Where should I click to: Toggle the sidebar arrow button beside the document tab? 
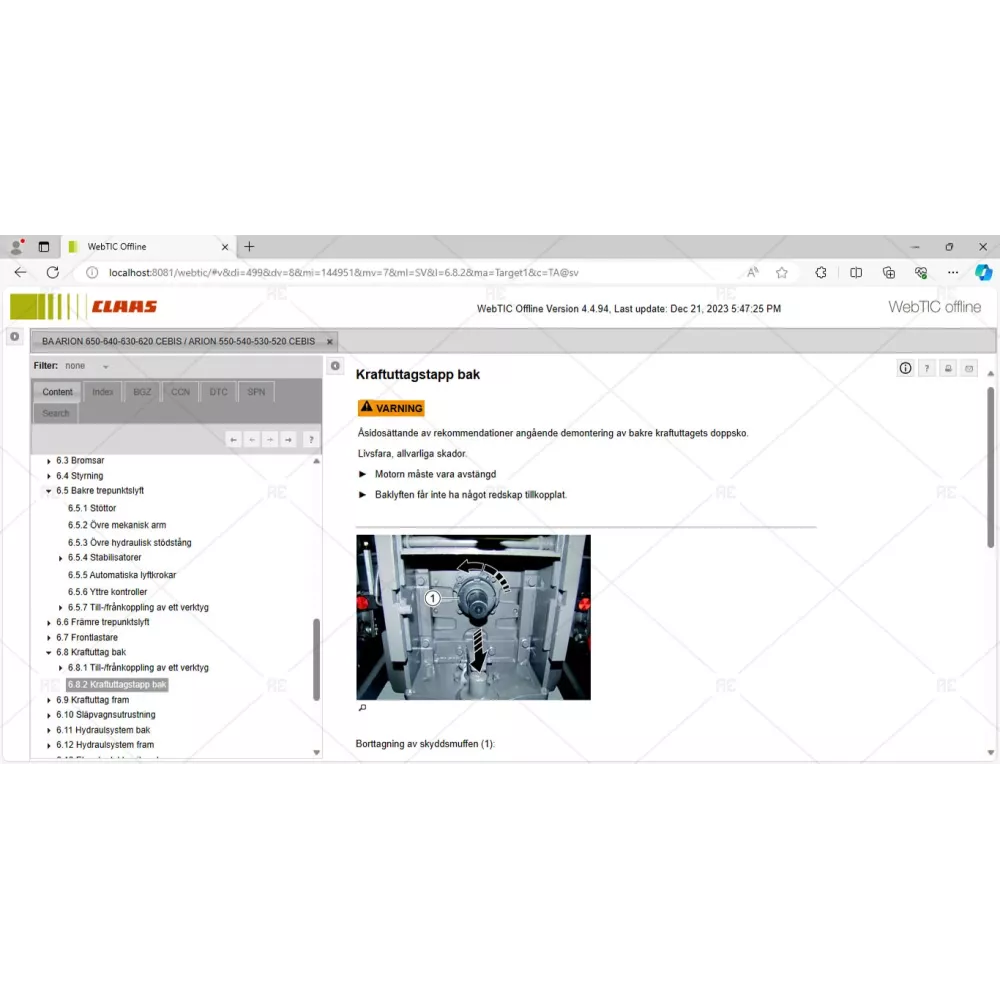[15, 337]
